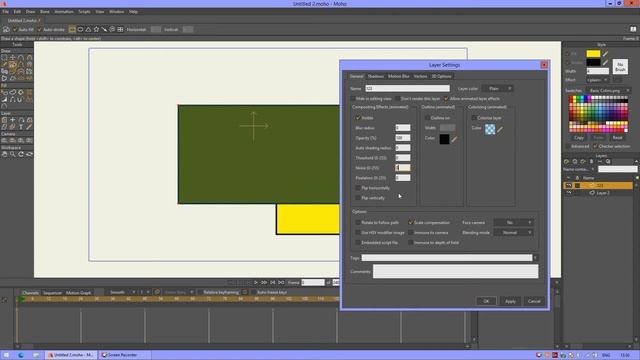This screenshot has height=360, width=640.
Task: Switch to the Motion Blur tab
Action: (398, 76)
